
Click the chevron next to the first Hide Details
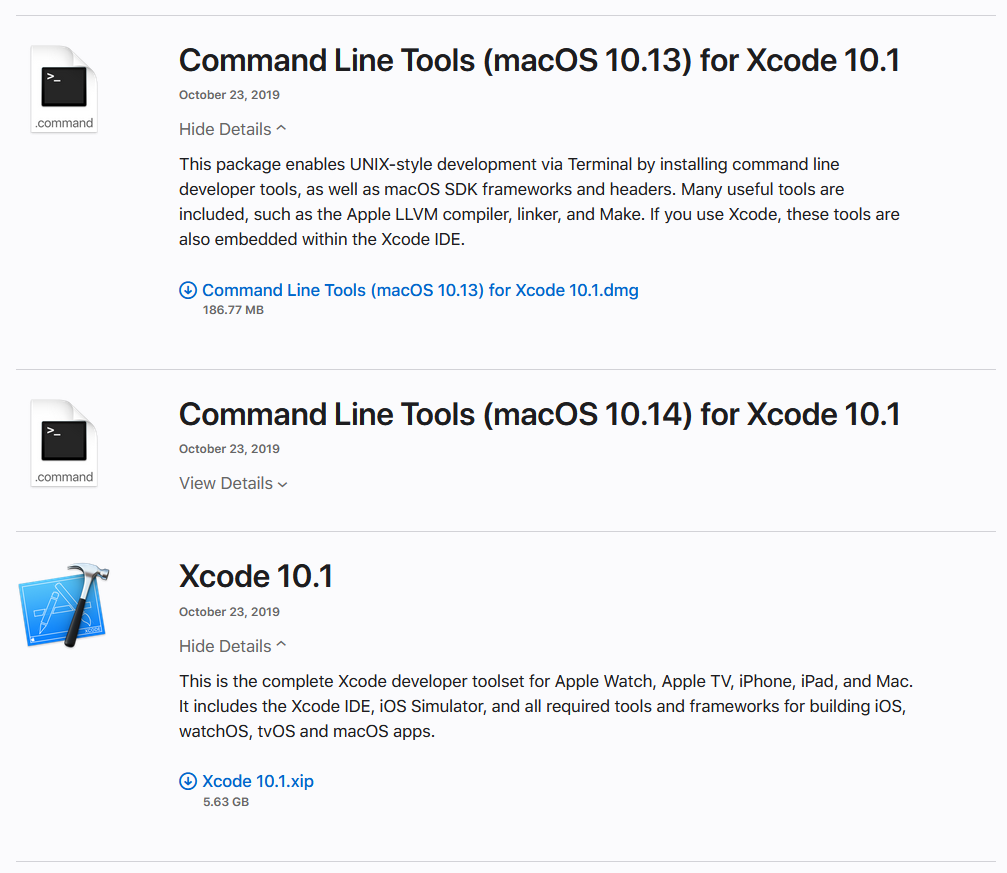(x=278, y=127)
